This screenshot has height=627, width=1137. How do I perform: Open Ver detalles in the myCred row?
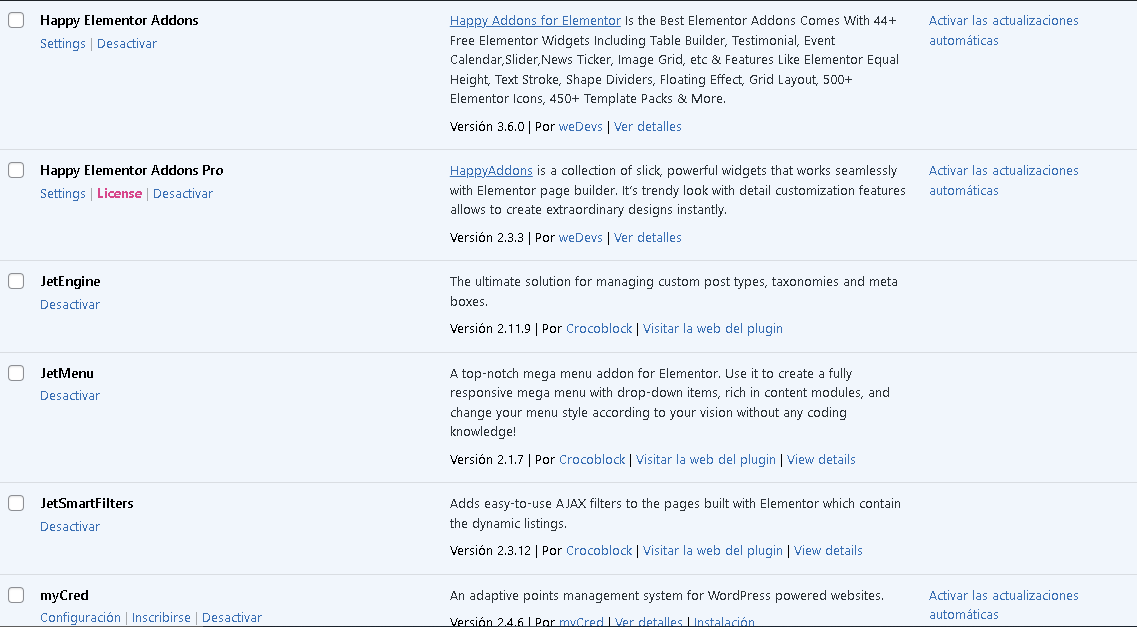click(x=648, y=621)
